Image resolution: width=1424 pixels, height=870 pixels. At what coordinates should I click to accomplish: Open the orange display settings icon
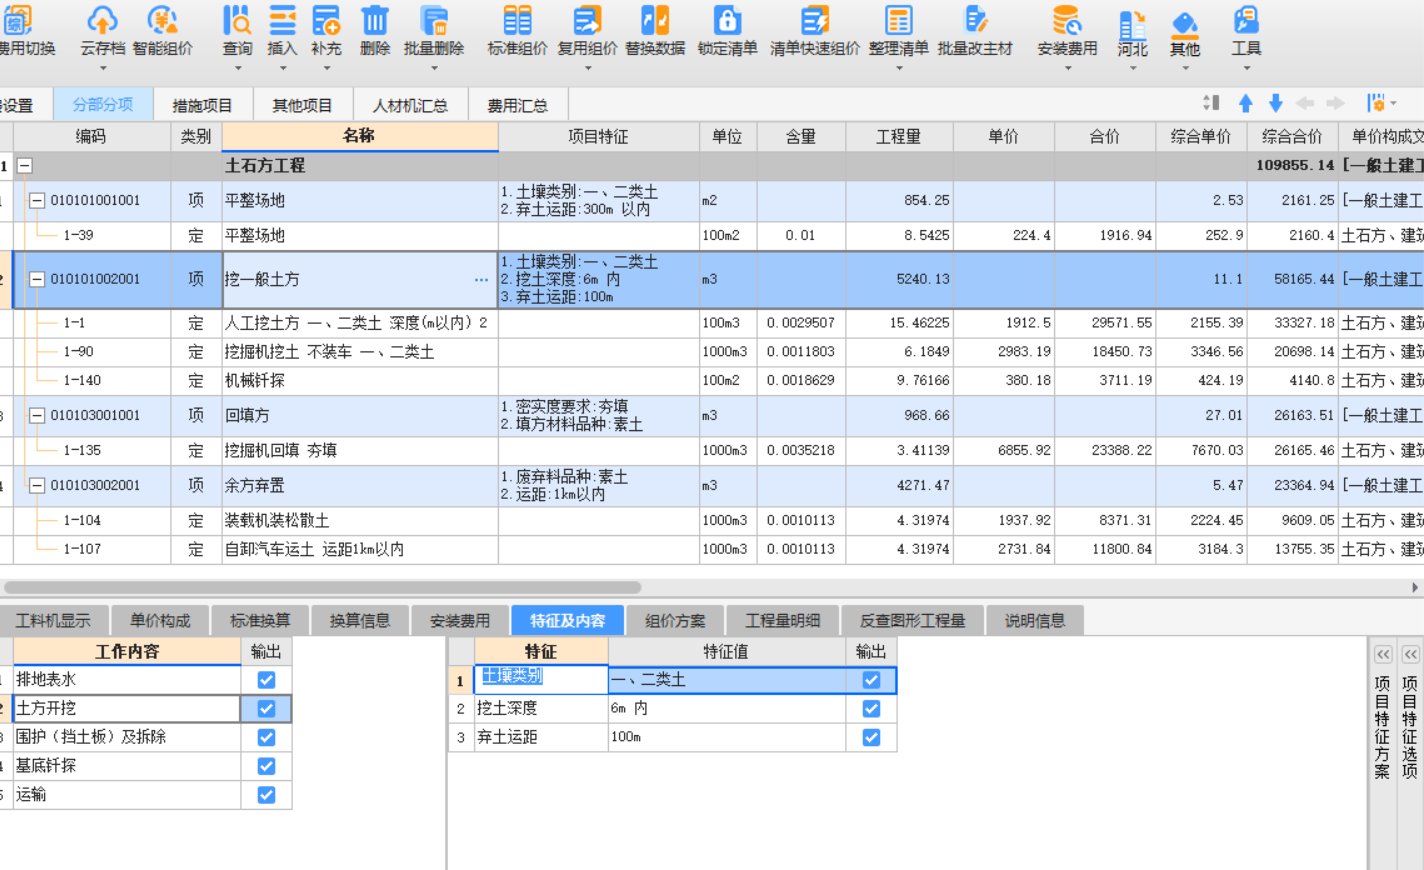coord(1379,103)
